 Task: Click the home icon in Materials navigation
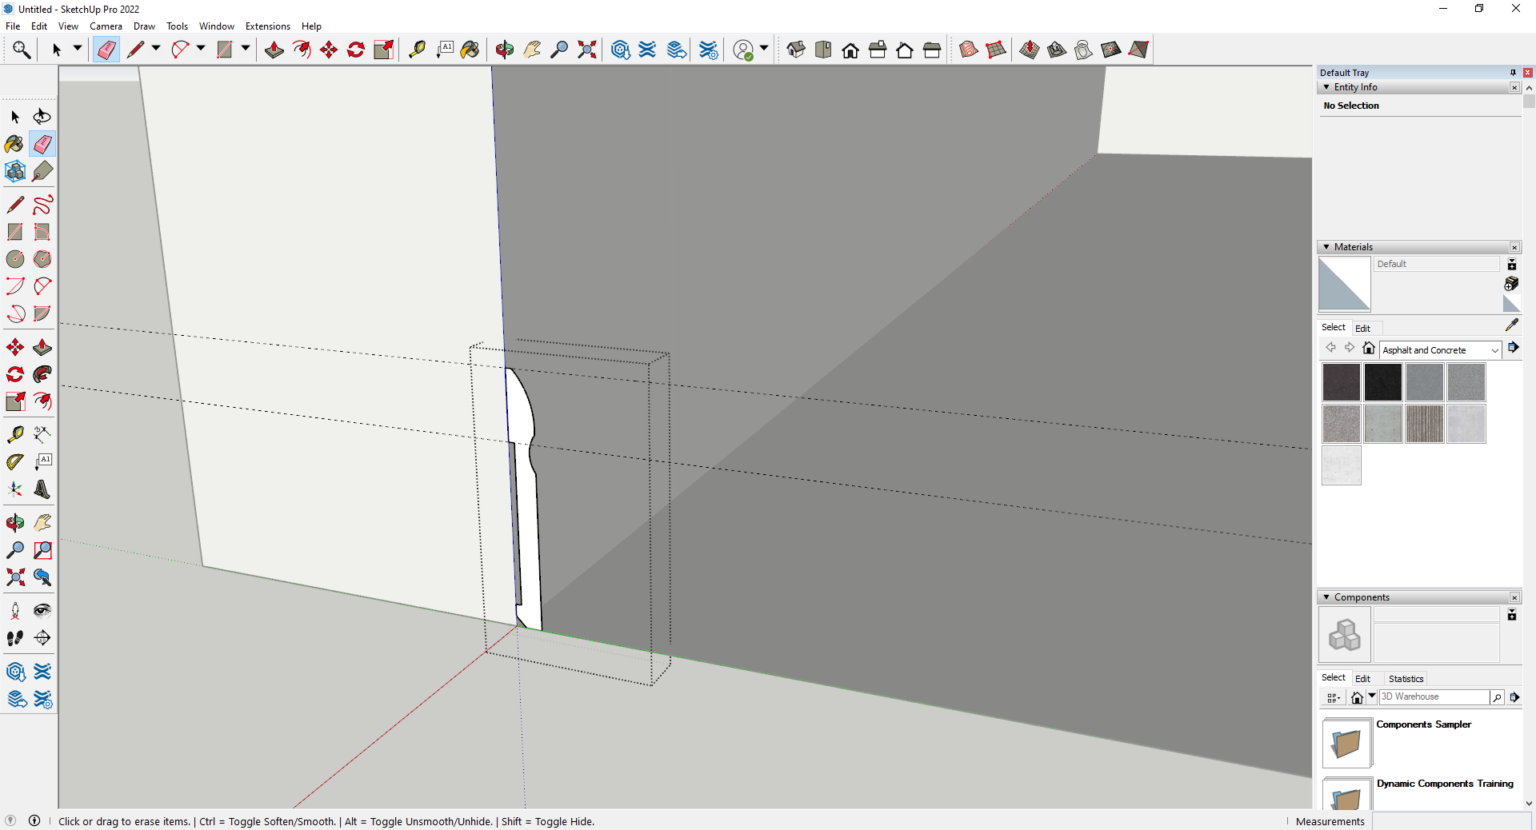(1368, 347)
